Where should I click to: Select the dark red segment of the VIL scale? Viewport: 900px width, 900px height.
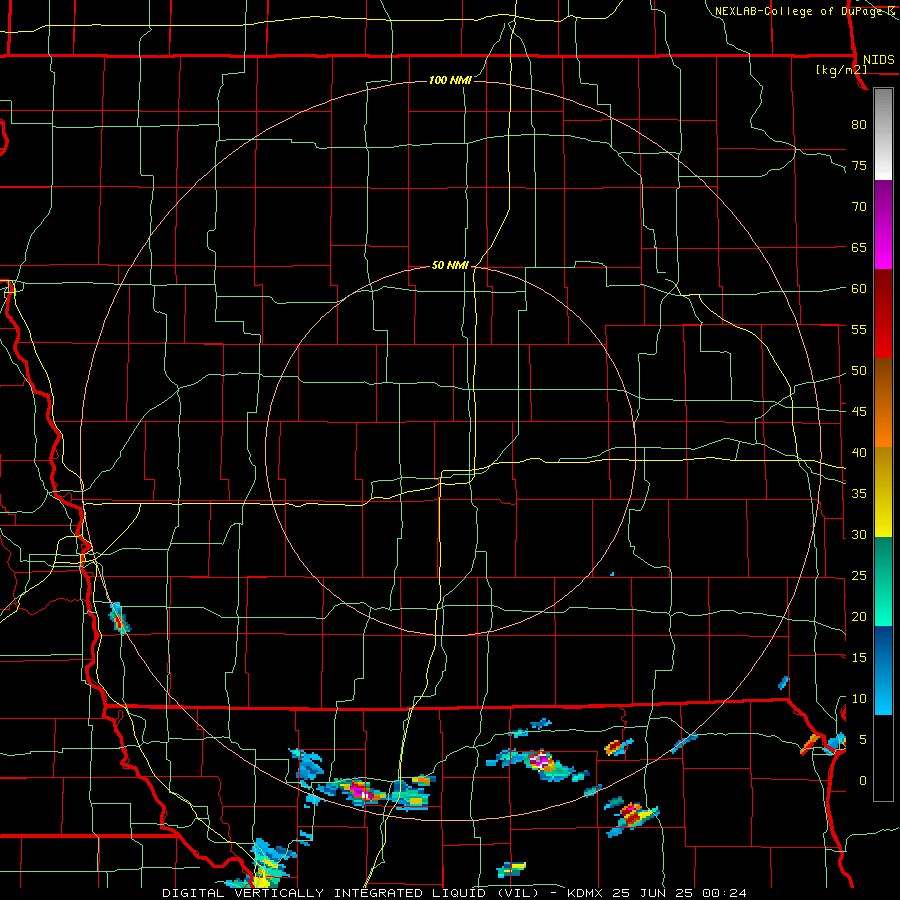pos(883,314)
